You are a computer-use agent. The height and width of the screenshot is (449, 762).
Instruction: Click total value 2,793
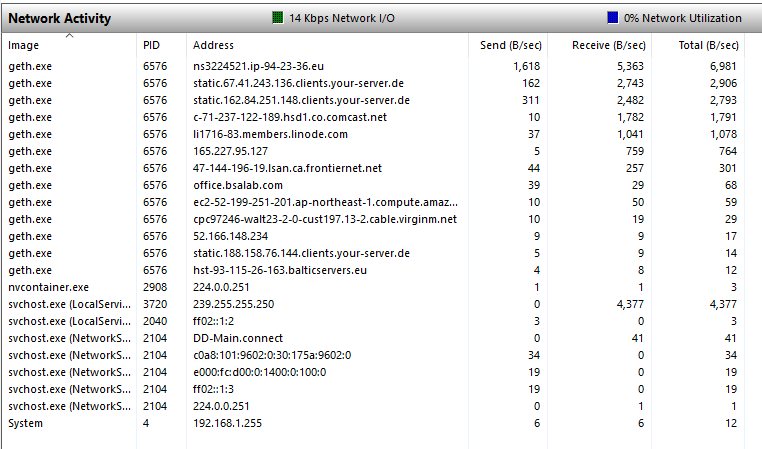(x=723, y=100)
